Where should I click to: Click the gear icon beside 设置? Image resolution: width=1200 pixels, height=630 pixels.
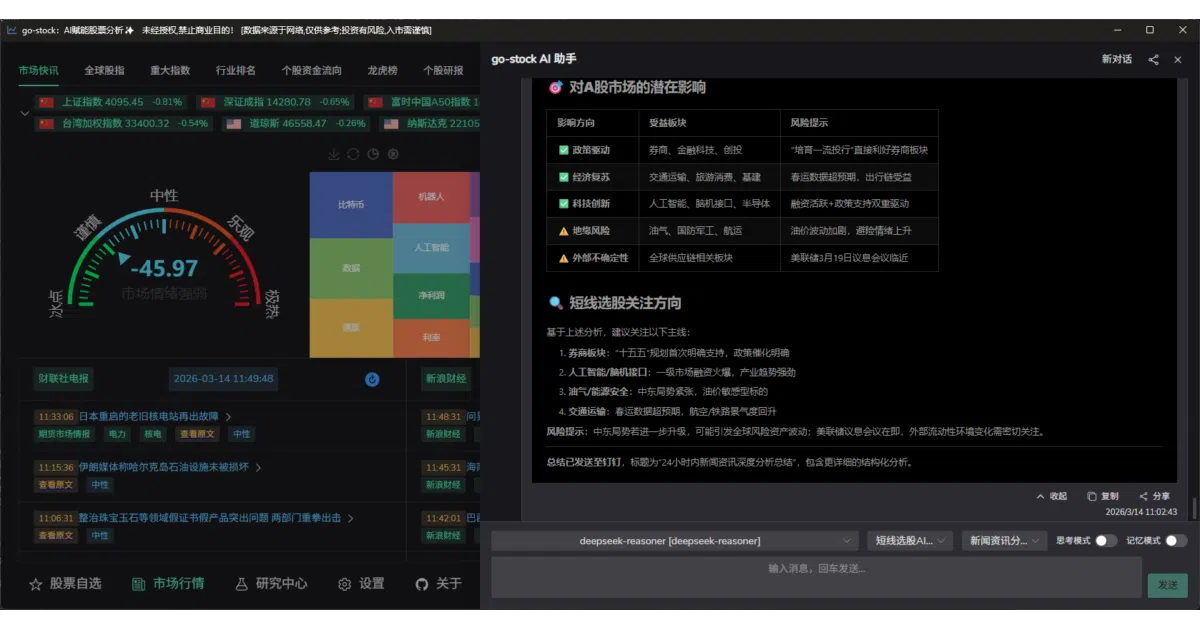coord(345,584)
